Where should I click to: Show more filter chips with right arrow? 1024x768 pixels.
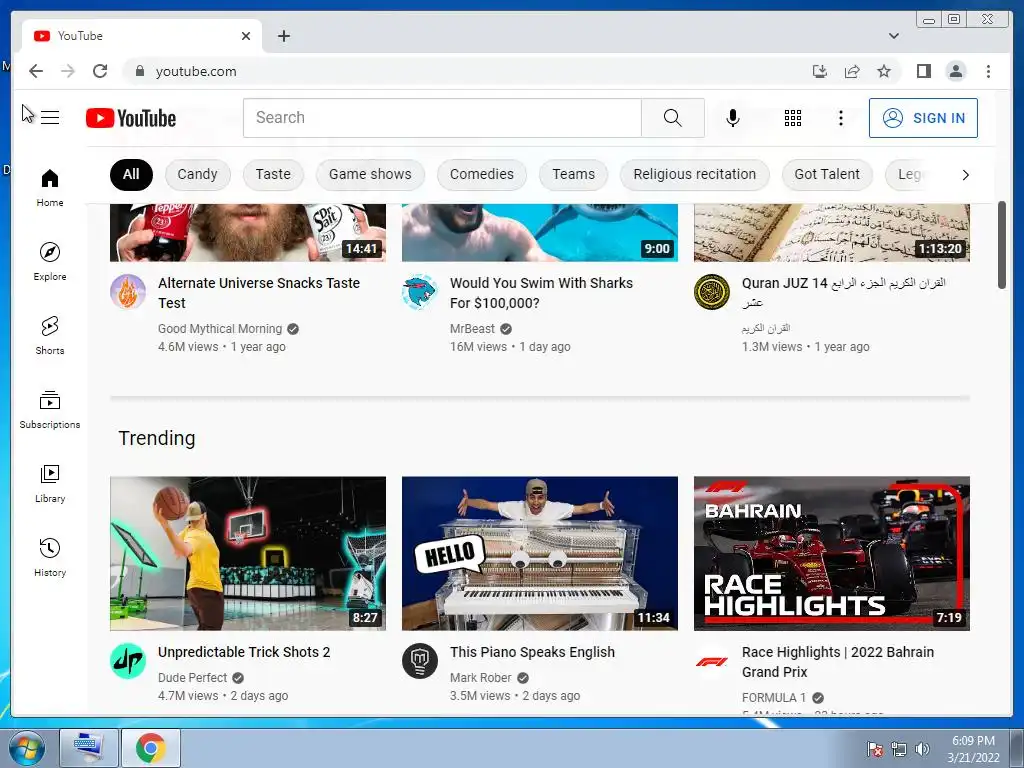[965, 175]
